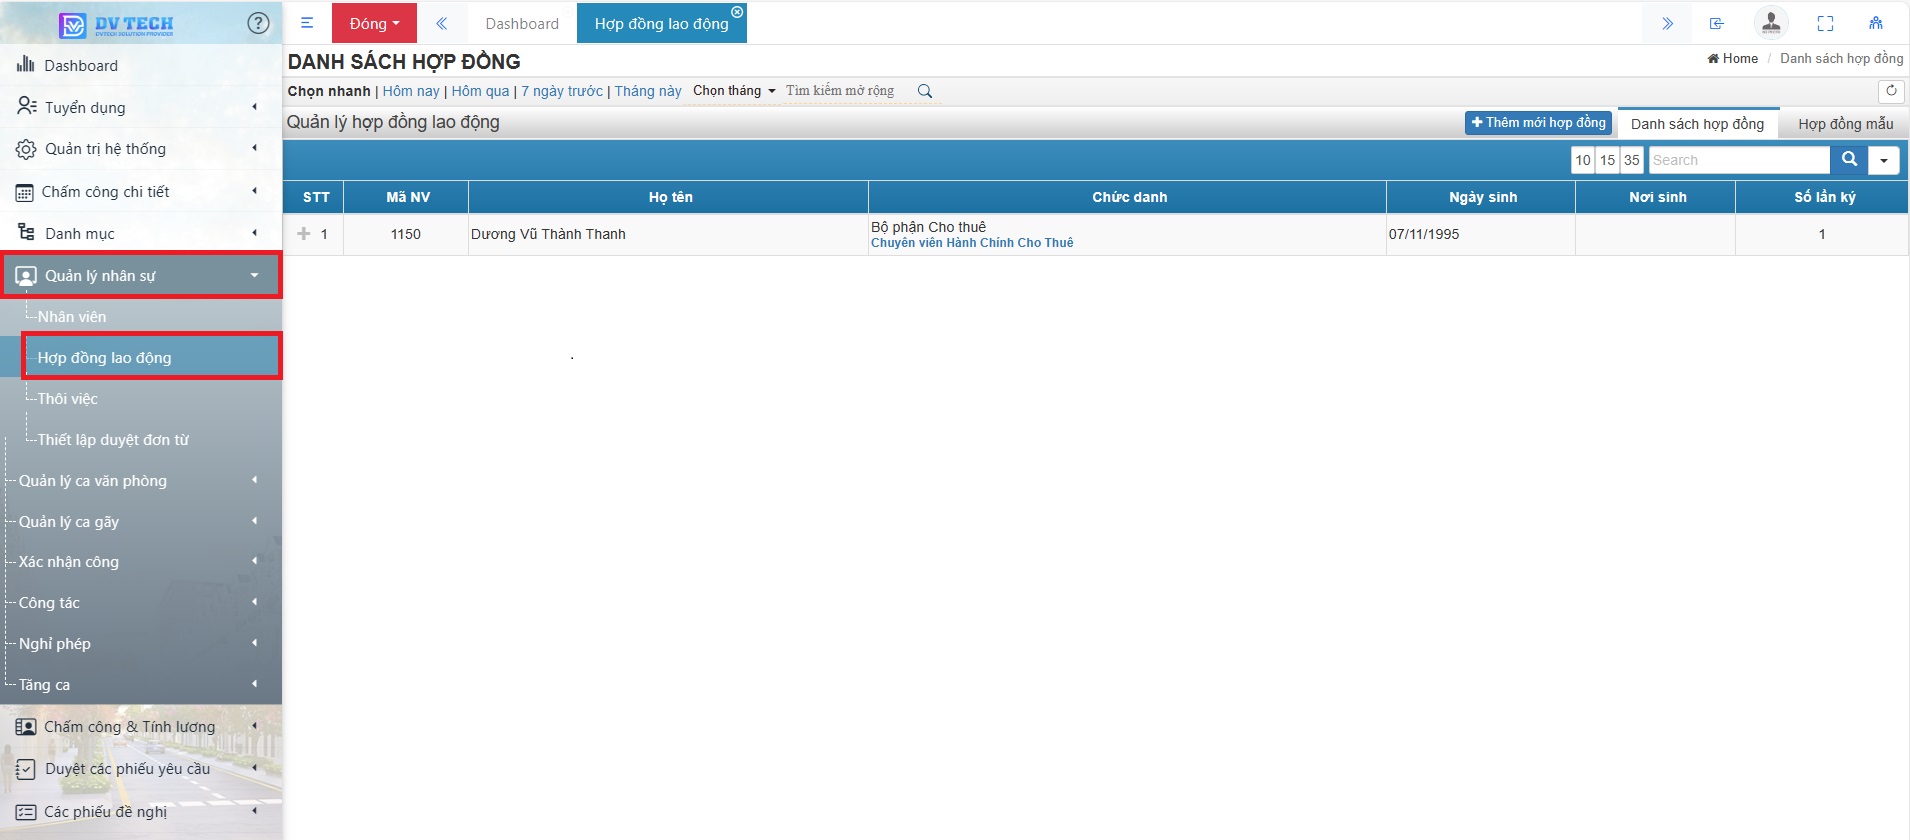Click the table Search input field
The image size is (1910, 840).
[1739, 160]
